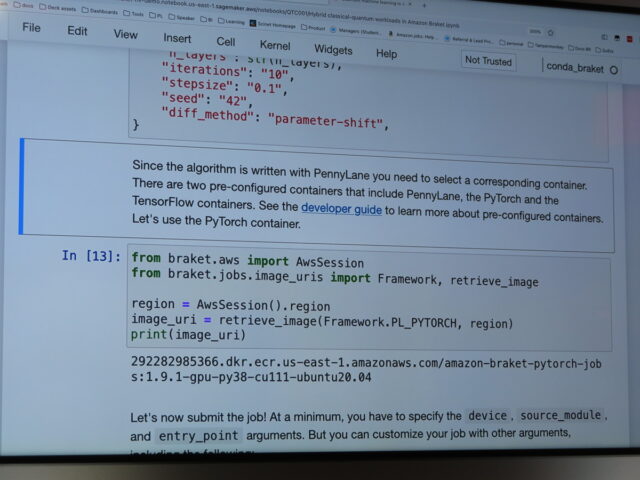
Task: Open the Widgets menu
Action: pos(333,50)
